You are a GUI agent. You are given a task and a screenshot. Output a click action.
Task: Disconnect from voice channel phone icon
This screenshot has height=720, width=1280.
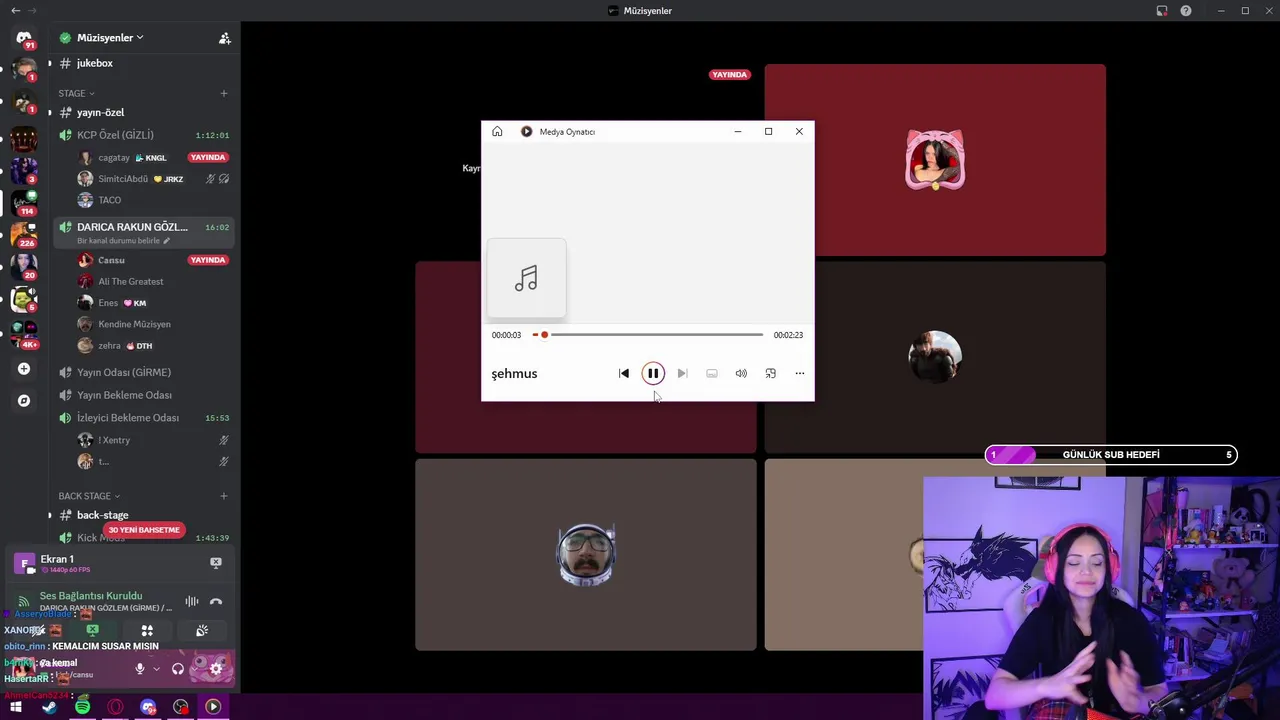pos(216,602)
